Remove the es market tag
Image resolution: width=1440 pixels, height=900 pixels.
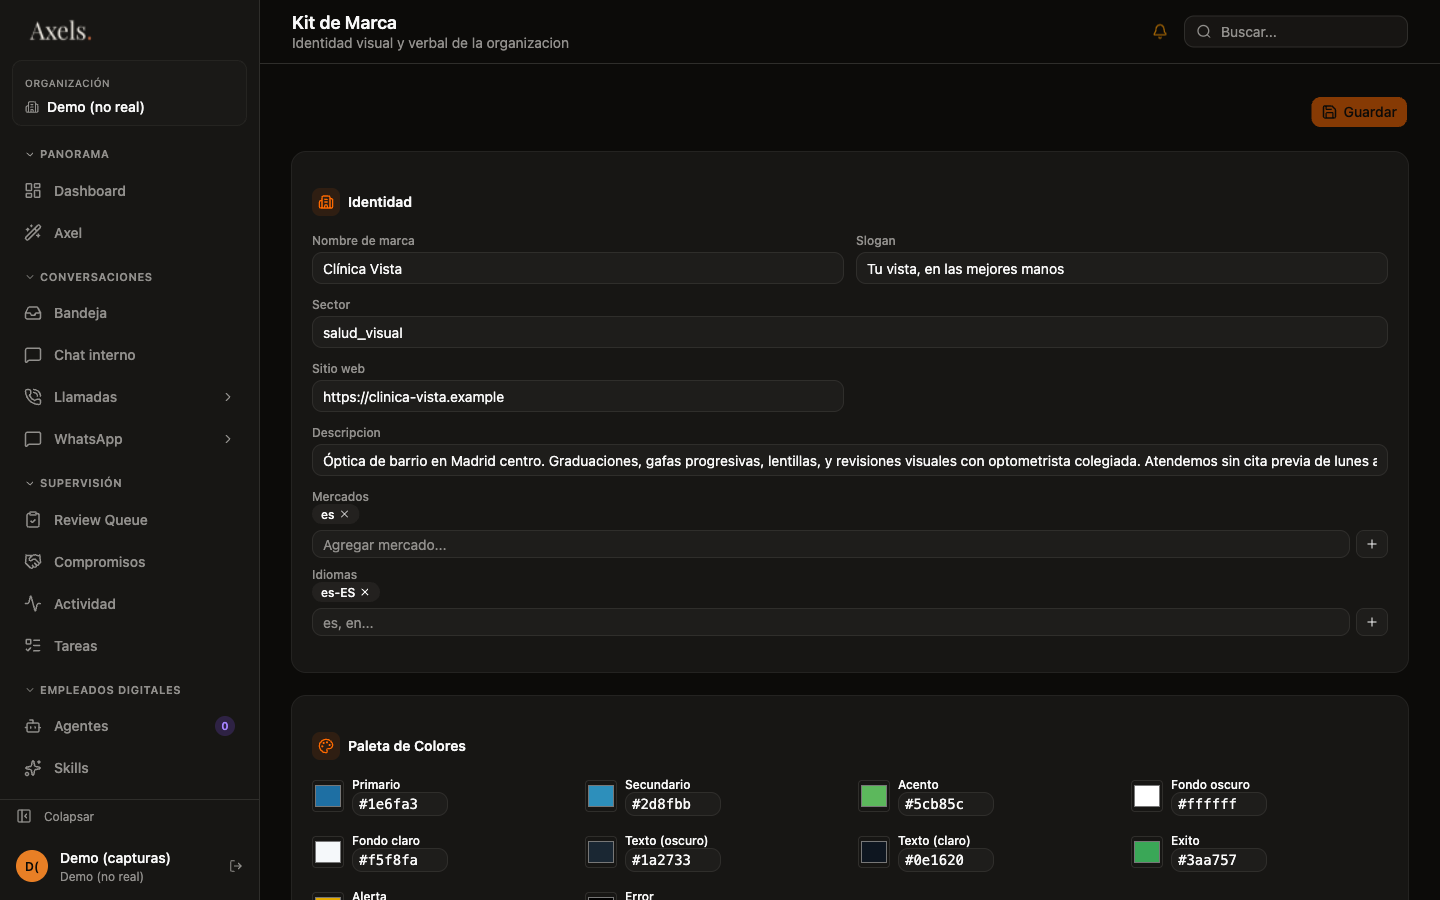(345, 514)
